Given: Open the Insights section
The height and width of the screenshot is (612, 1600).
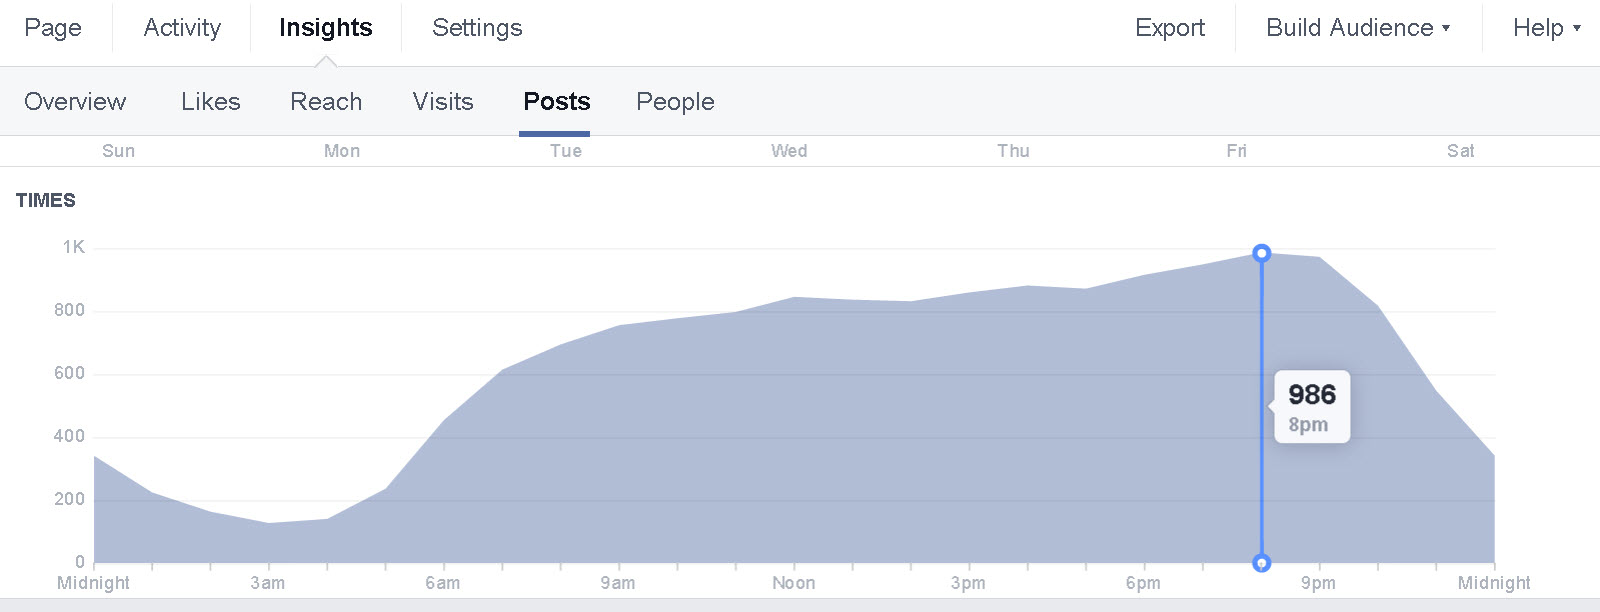Looking at the screenshot, I should (325, 27).
